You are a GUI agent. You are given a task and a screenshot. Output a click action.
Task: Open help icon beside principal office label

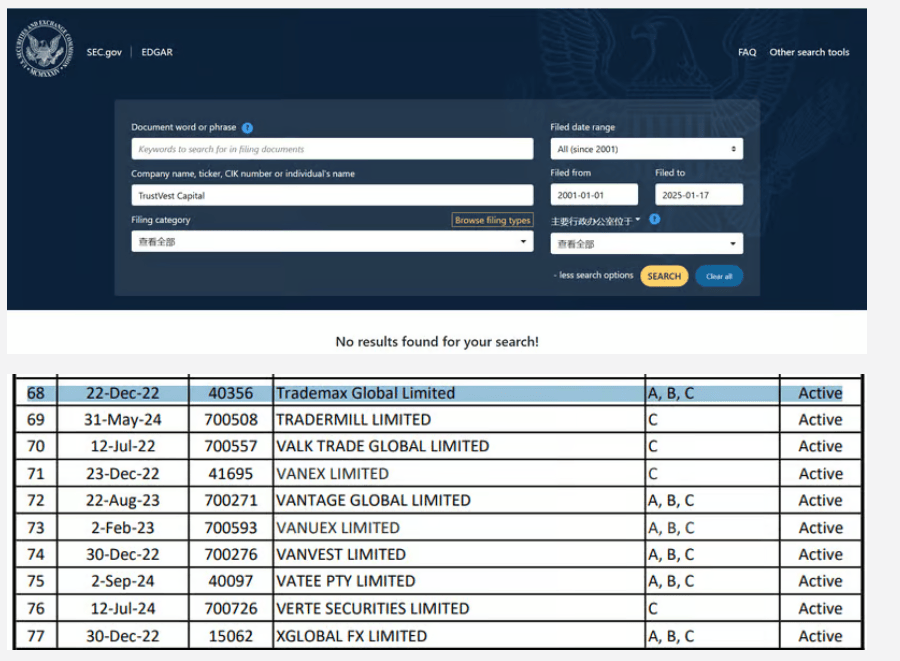tap(654, 219)
